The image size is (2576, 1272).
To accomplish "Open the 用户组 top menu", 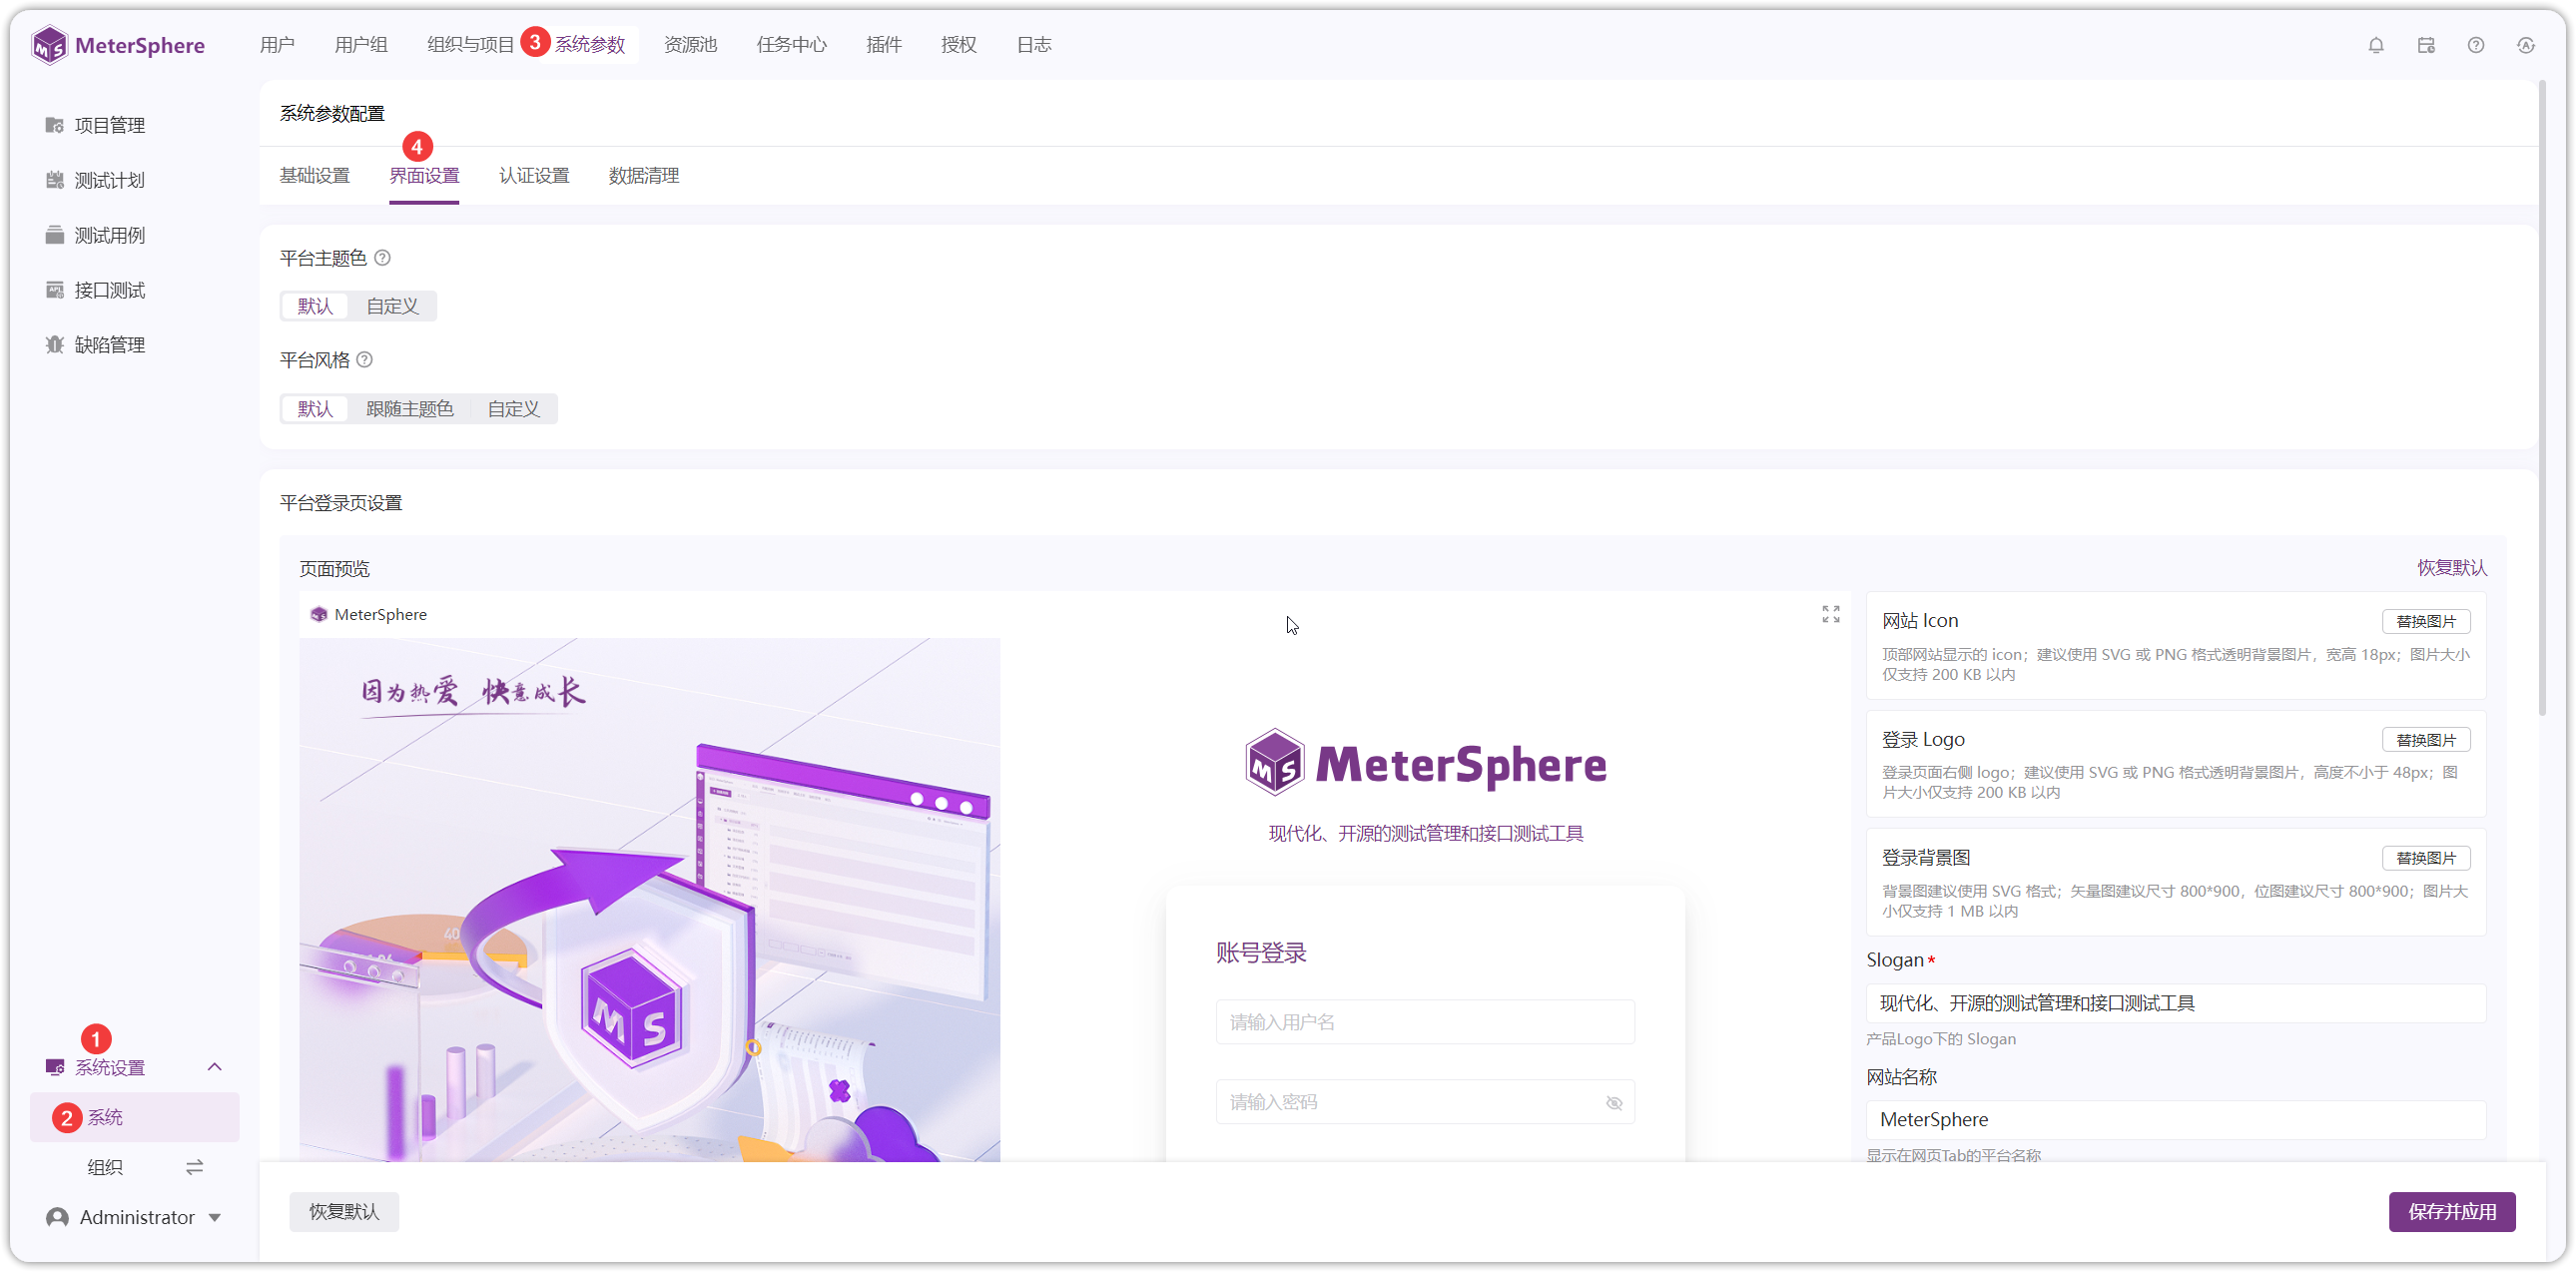I will [x=361, y=45].
